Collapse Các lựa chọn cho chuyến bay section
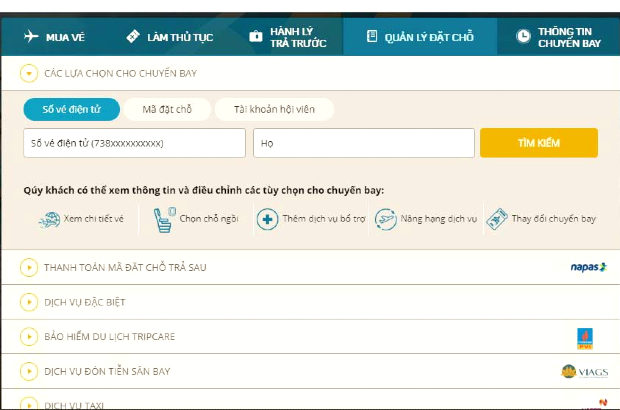 pos(29,73)
